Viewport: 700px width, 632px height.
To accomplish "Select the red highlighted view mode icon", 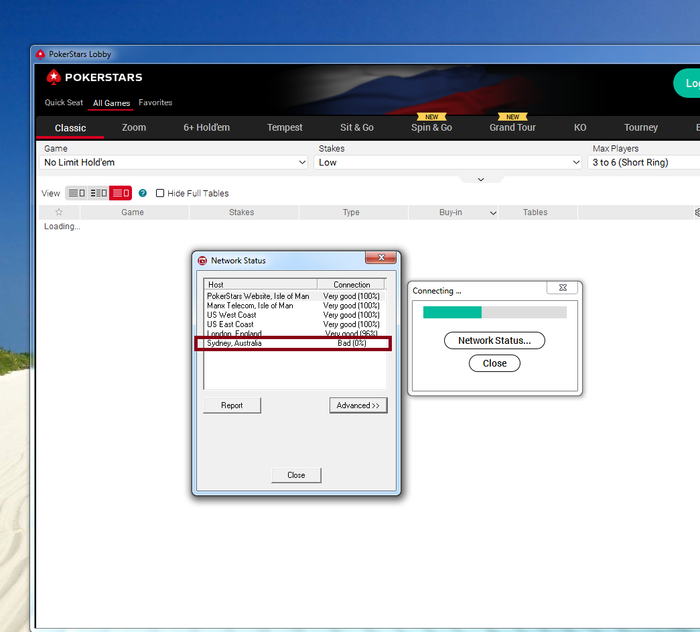I will [x=121, y=193].
